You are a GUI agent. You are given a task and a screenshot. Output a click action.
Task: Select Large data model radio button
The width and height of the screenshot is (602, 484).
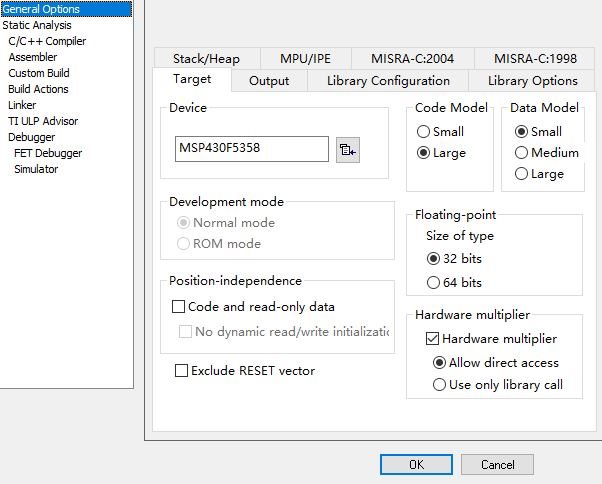click(x=521, y=174)
